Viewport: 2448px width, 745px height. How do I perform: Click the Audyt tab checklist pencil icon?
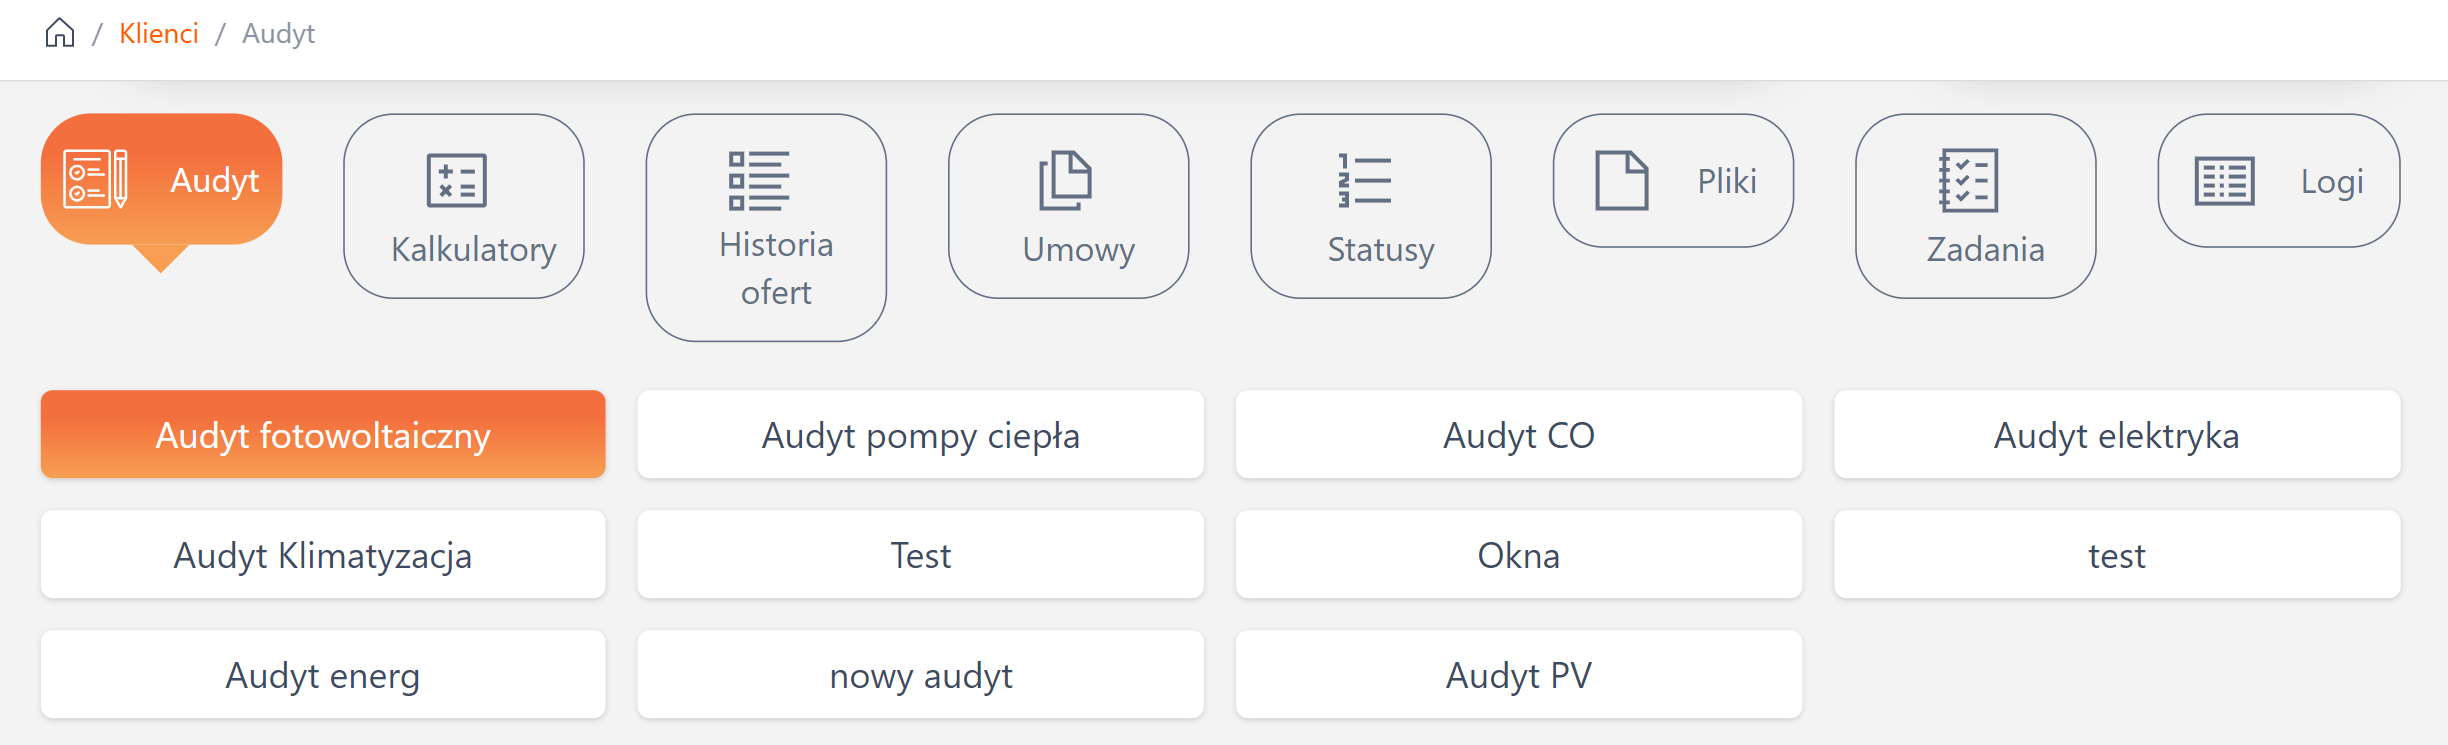click(x=95, y=179)
